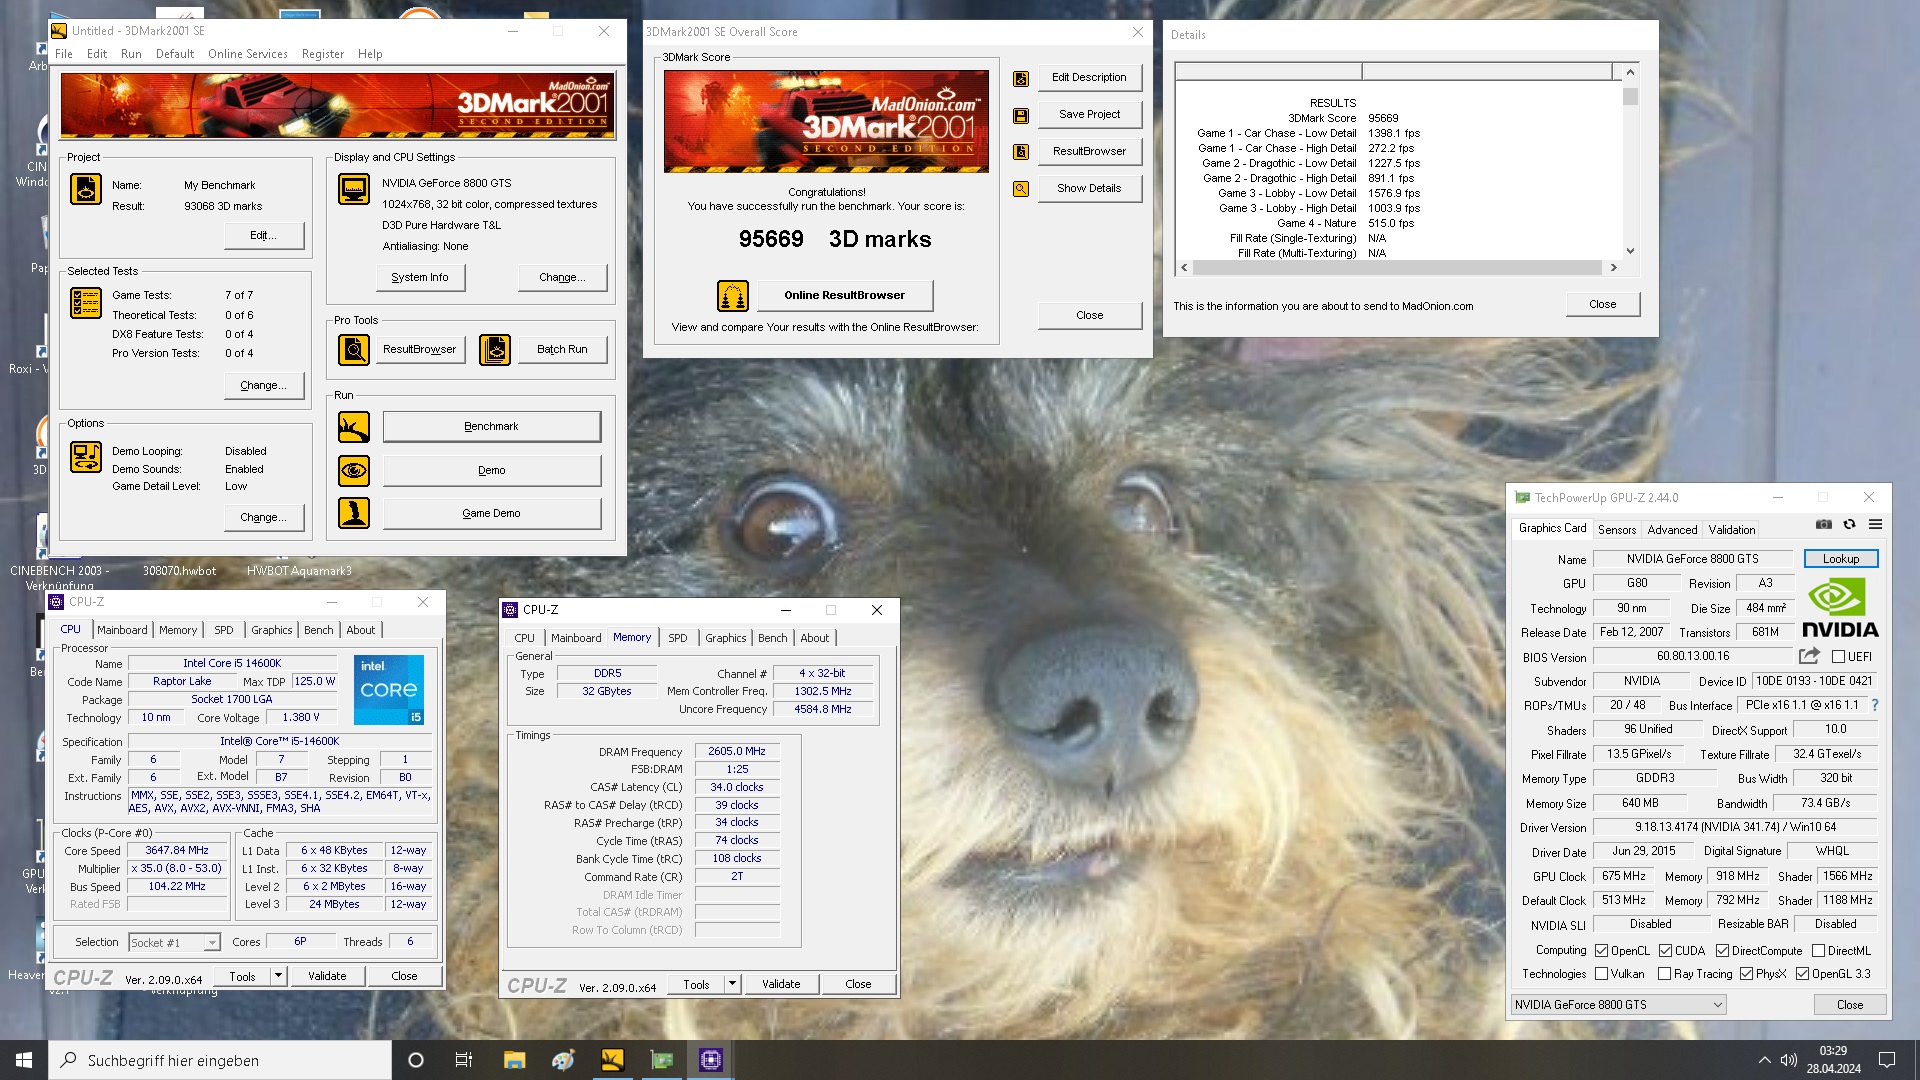This screenshot has height=1080, width=1920.
Task: Show hidden system tray icons chevron
Action: point(1764,1060)
